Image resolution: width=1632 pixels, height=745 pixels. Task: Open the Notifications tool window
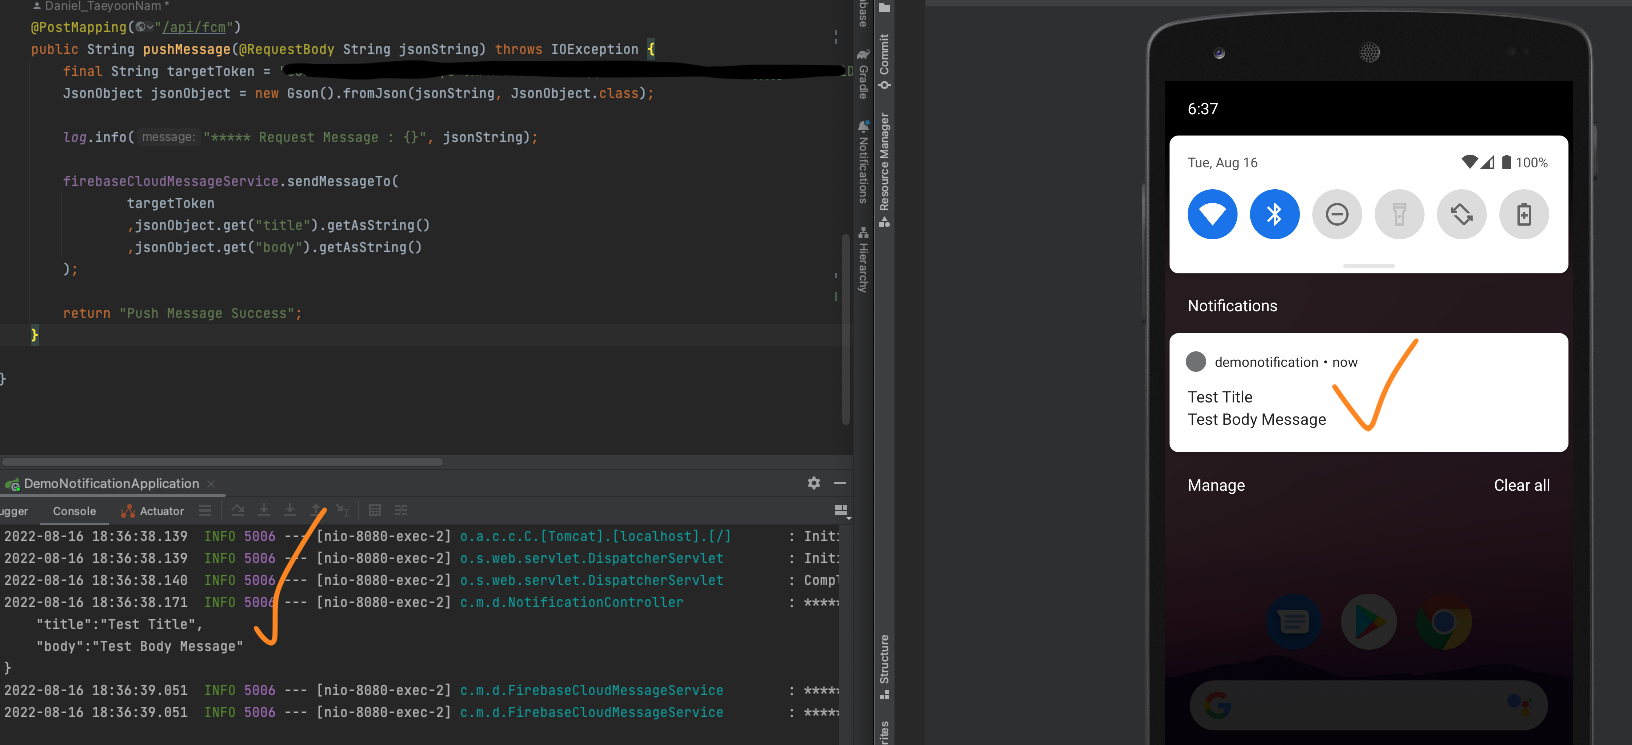click(x=863, y=162)
